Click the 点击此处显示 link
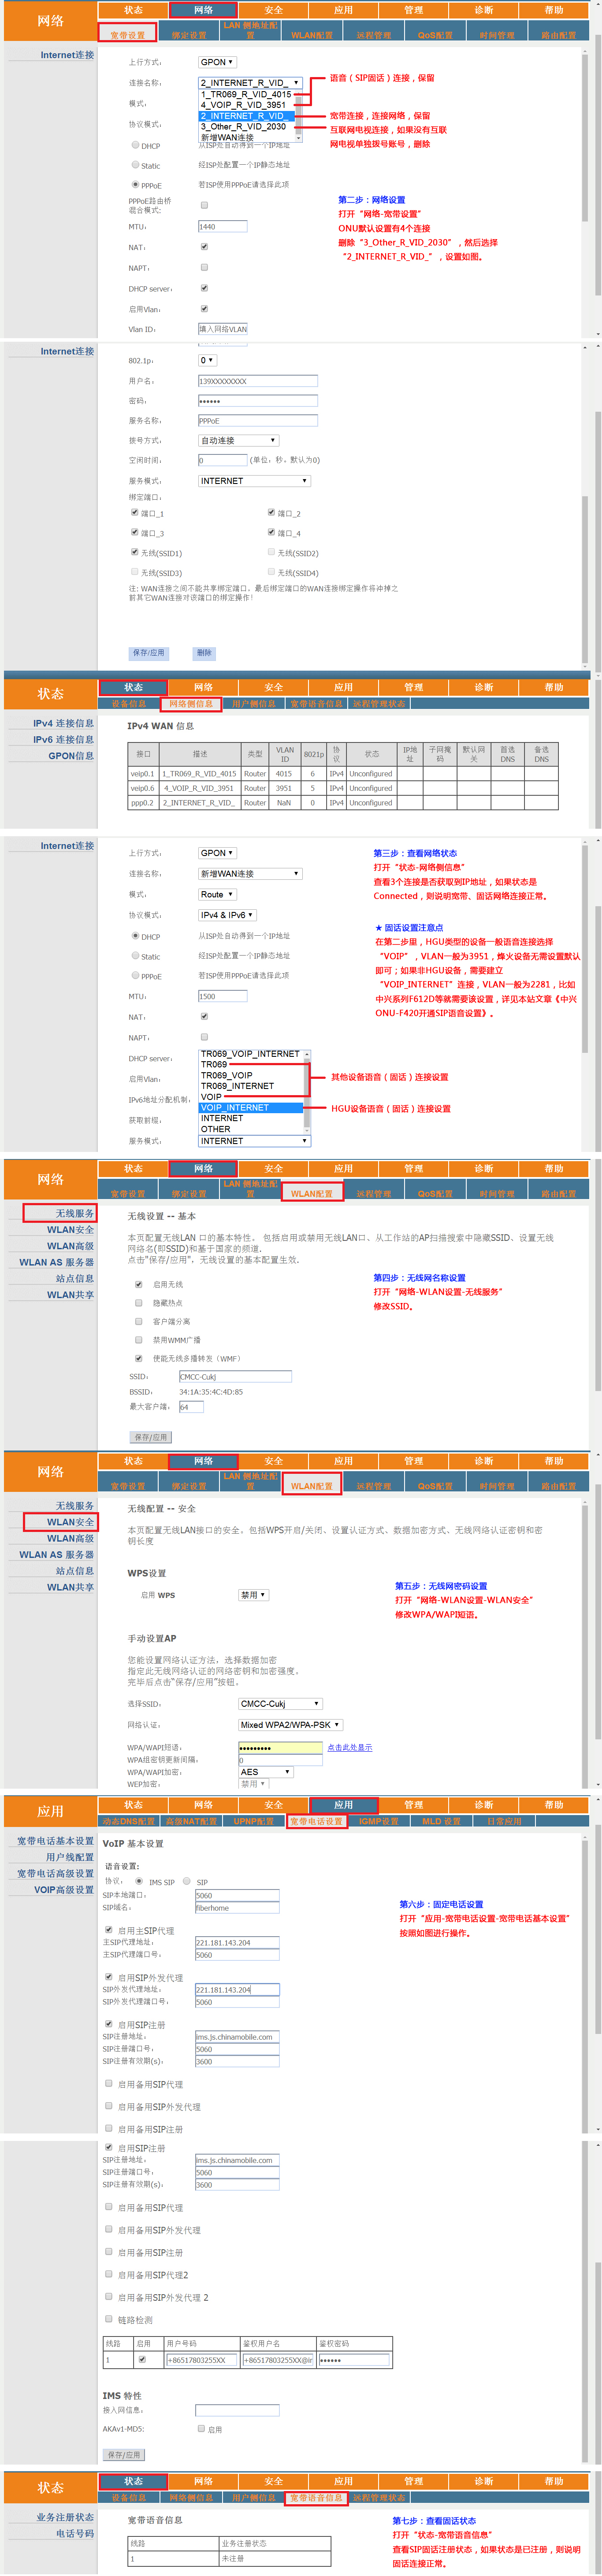 coord(350,1748)
